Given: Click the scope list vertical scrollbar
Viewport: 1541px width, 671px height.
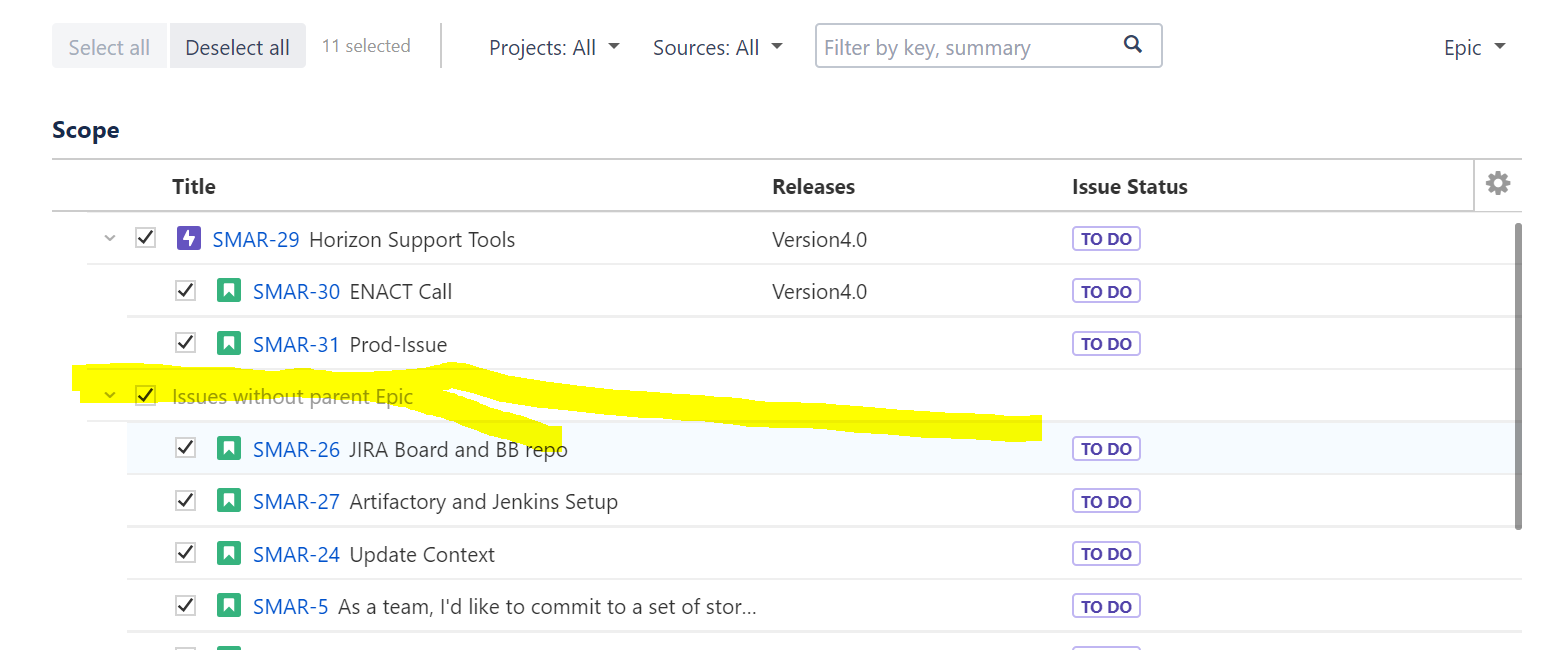Looking at the screenshot, I should (x=1518, y=375).
